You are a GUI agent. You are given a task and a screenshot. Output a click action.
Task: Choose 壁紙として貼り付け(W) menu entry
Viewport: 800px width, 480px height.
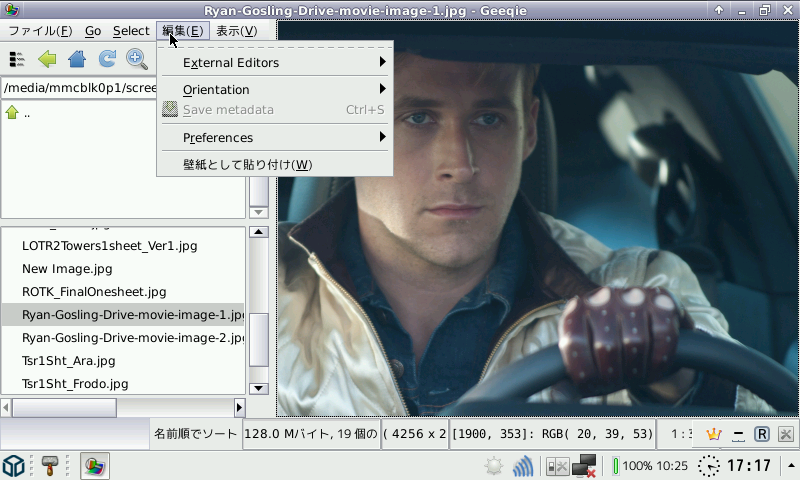pyautogui.click(x=276, y=165)
